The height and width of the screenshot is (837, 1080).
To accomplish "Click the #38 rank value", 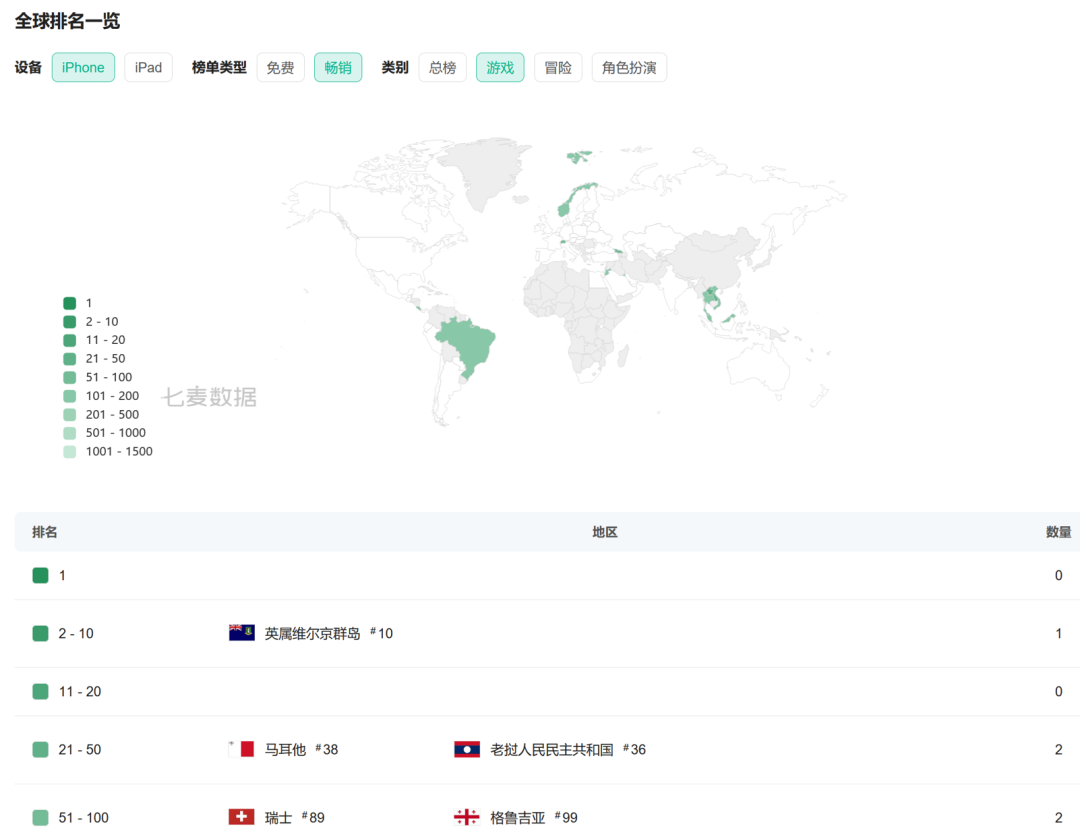I will (x=326, y=750).
